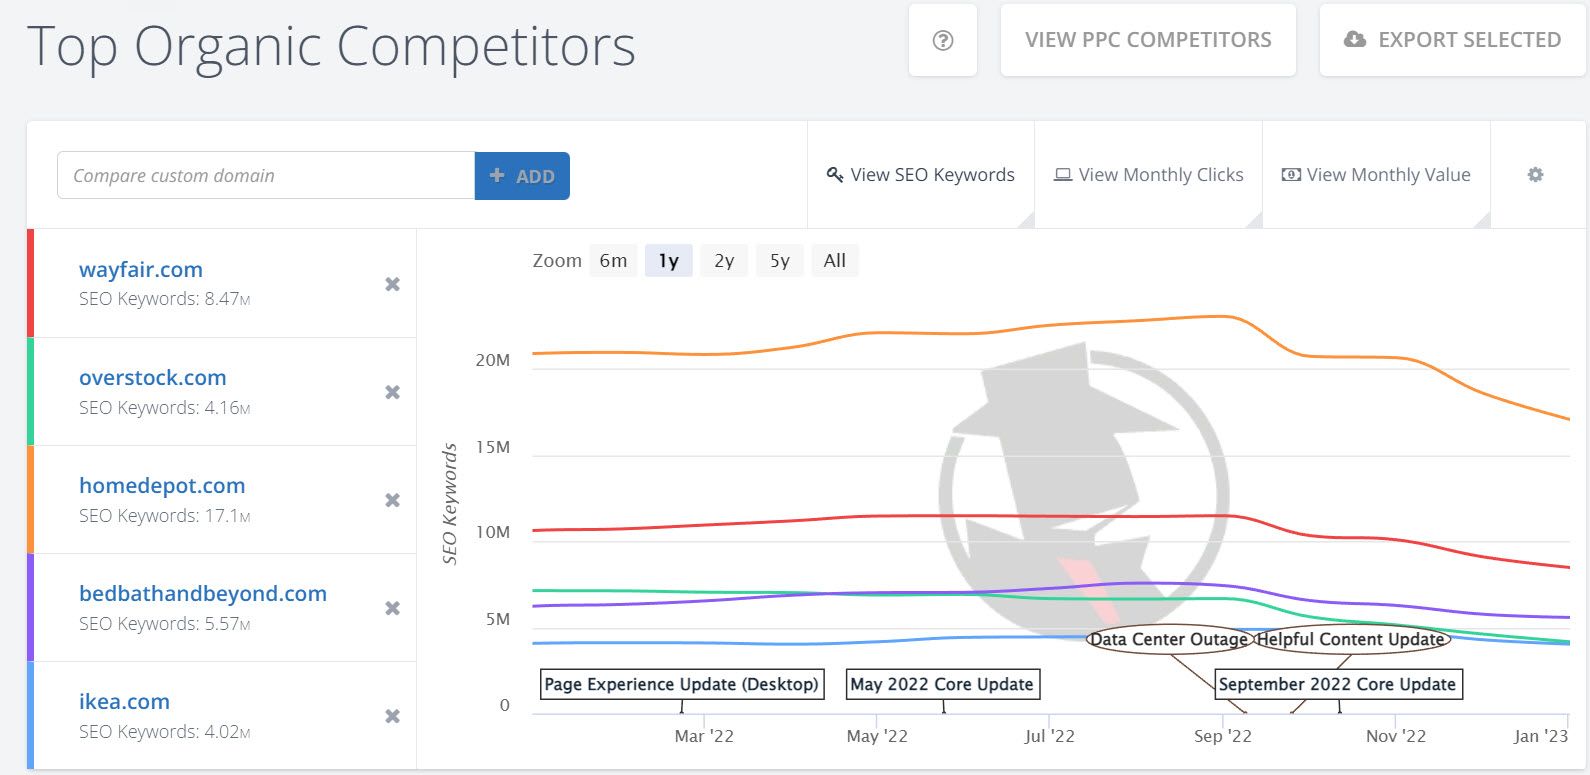This screenshot has width=1590, height=775.
Task: Remove homedepot.com with its X icon
Action: tap(392, 500)
